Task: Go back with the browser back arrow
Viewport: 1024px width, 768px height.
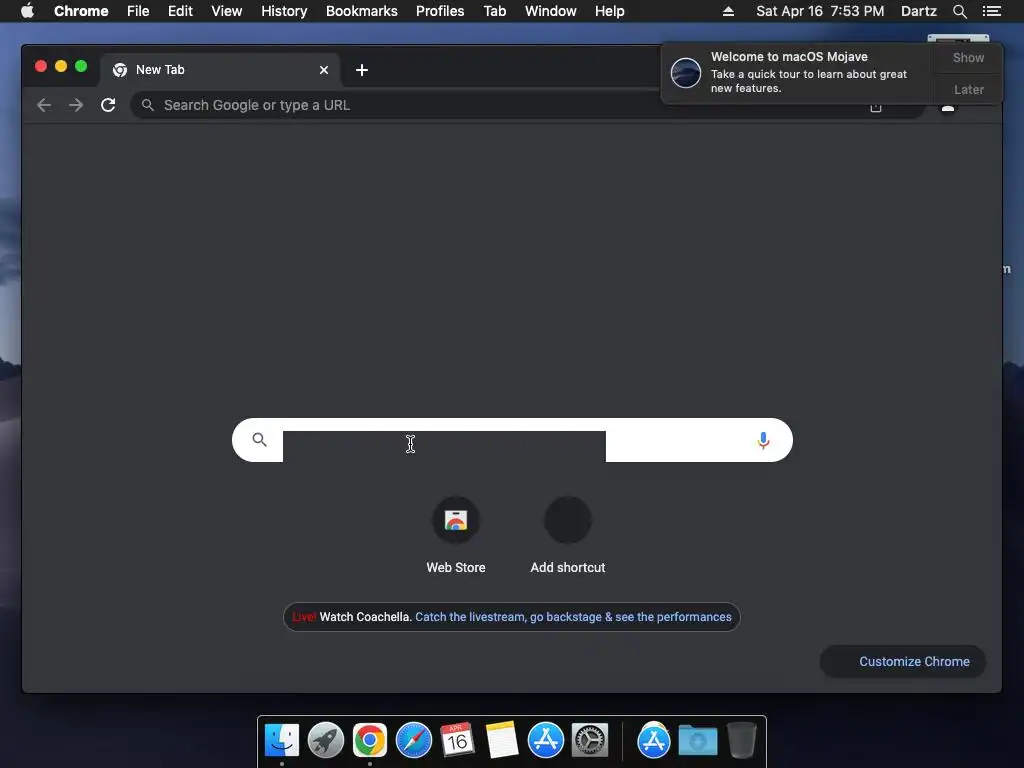Action: click(x=44, y=105)
